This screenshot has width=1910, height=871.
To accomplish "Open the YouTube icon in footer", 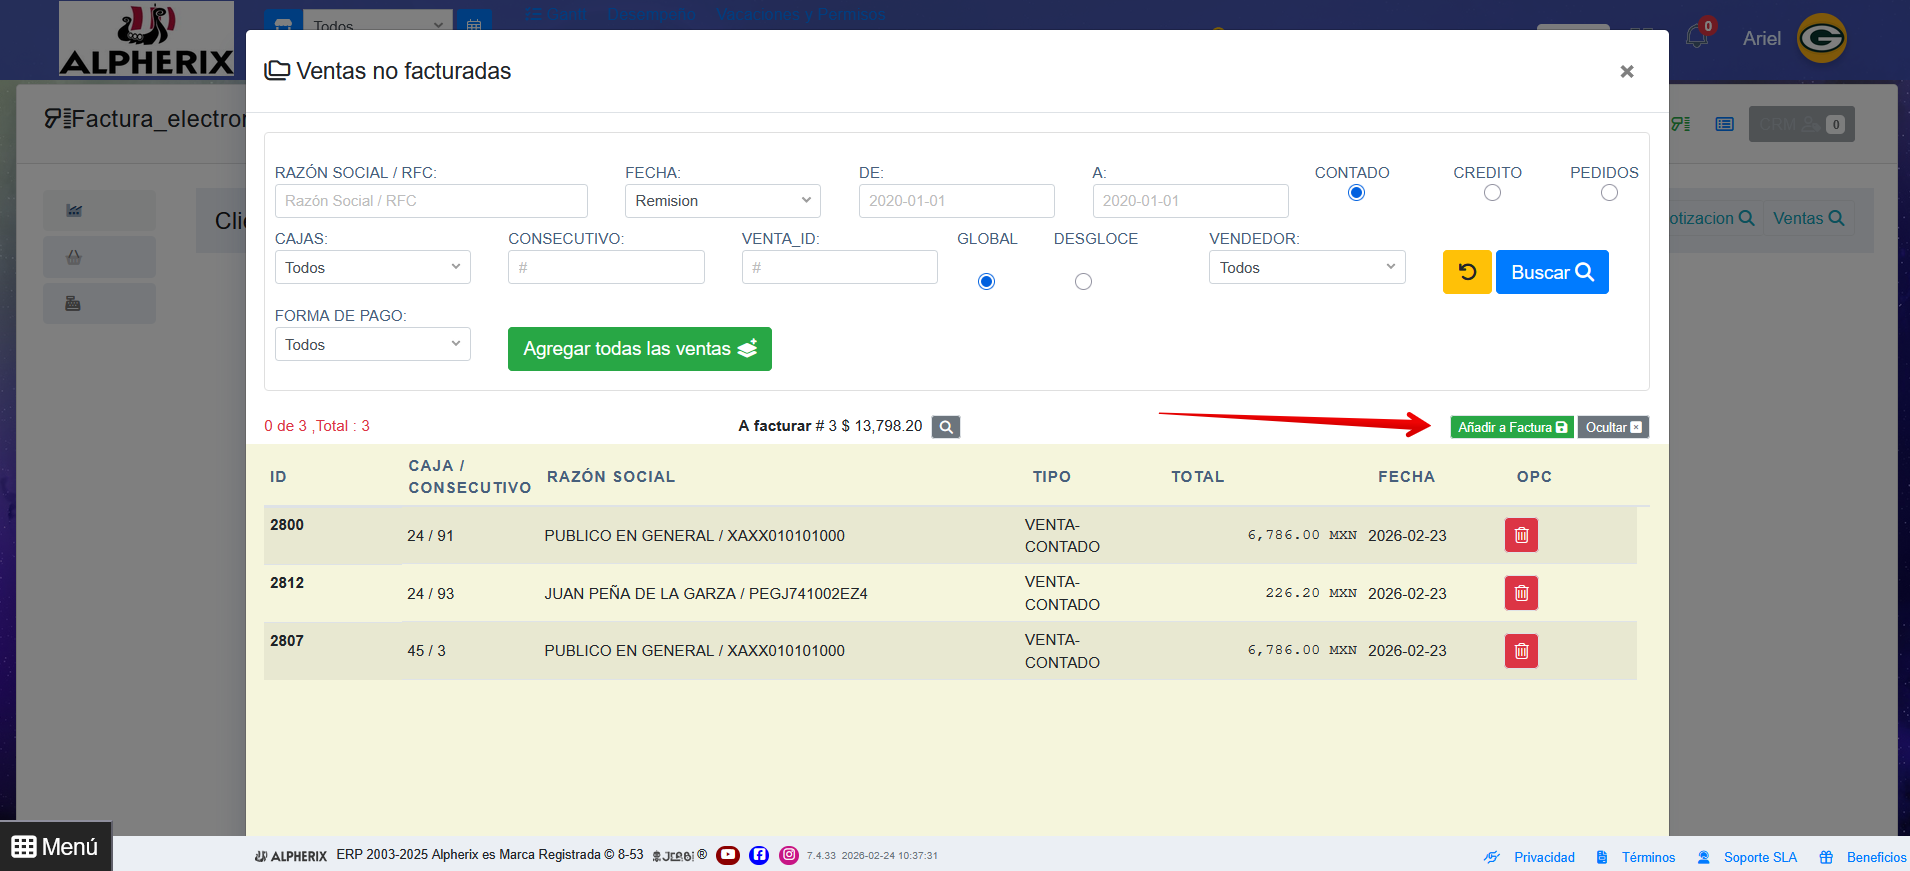I will pos(727,855).
